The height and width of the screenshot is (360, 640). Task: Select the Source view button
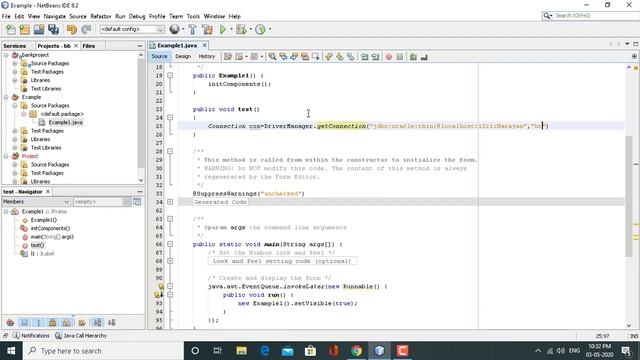pos(159,57)
